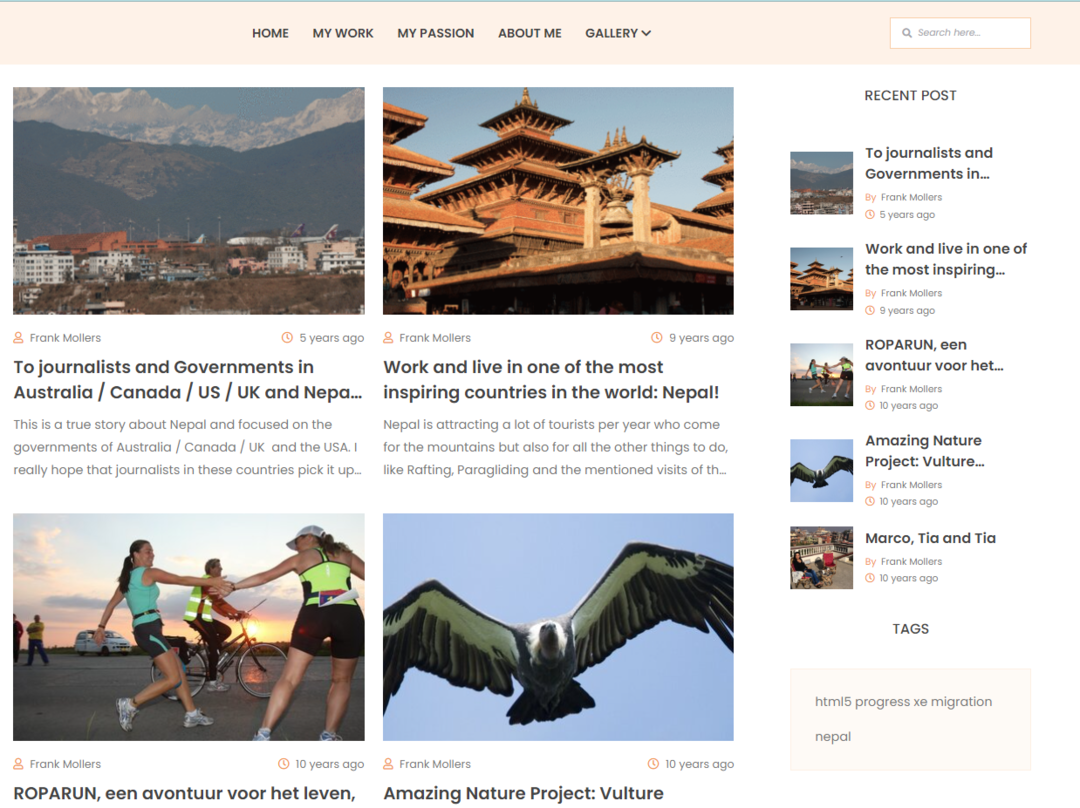Click sidebar temple thumbnail

(x=821, y=279)
